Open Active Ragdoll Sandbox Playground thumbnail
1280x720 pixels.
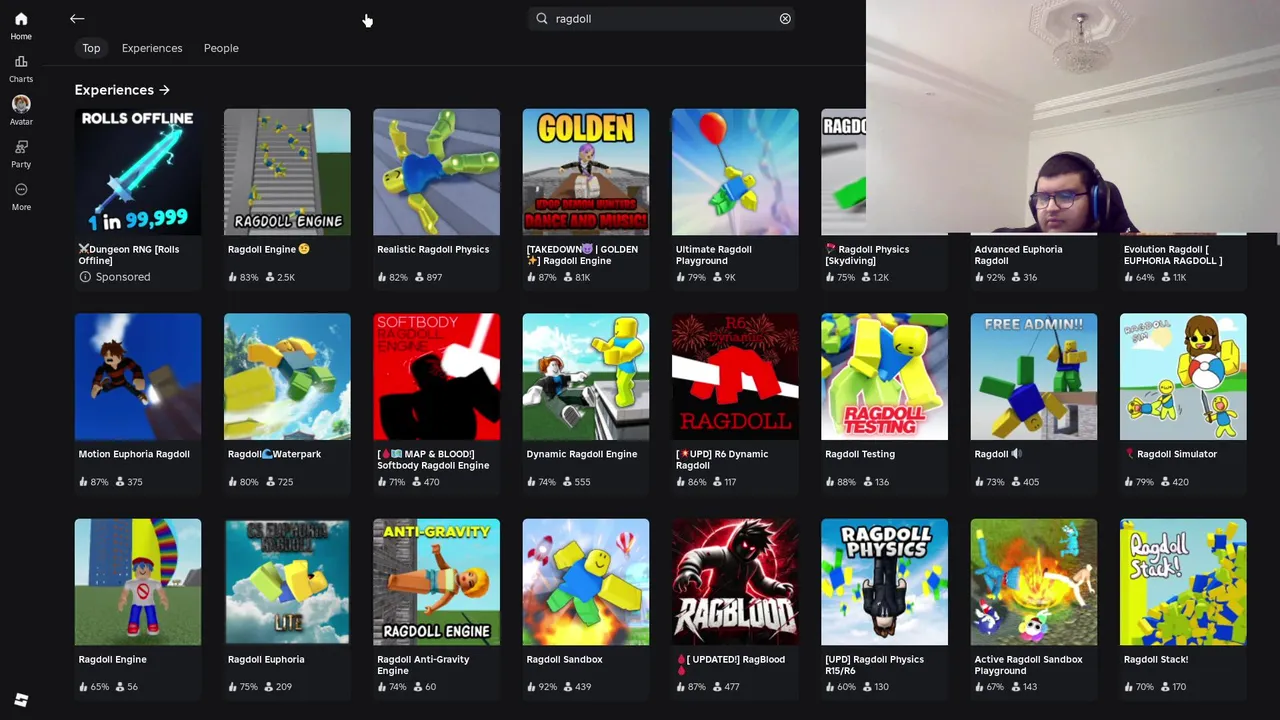[1033, 582]
